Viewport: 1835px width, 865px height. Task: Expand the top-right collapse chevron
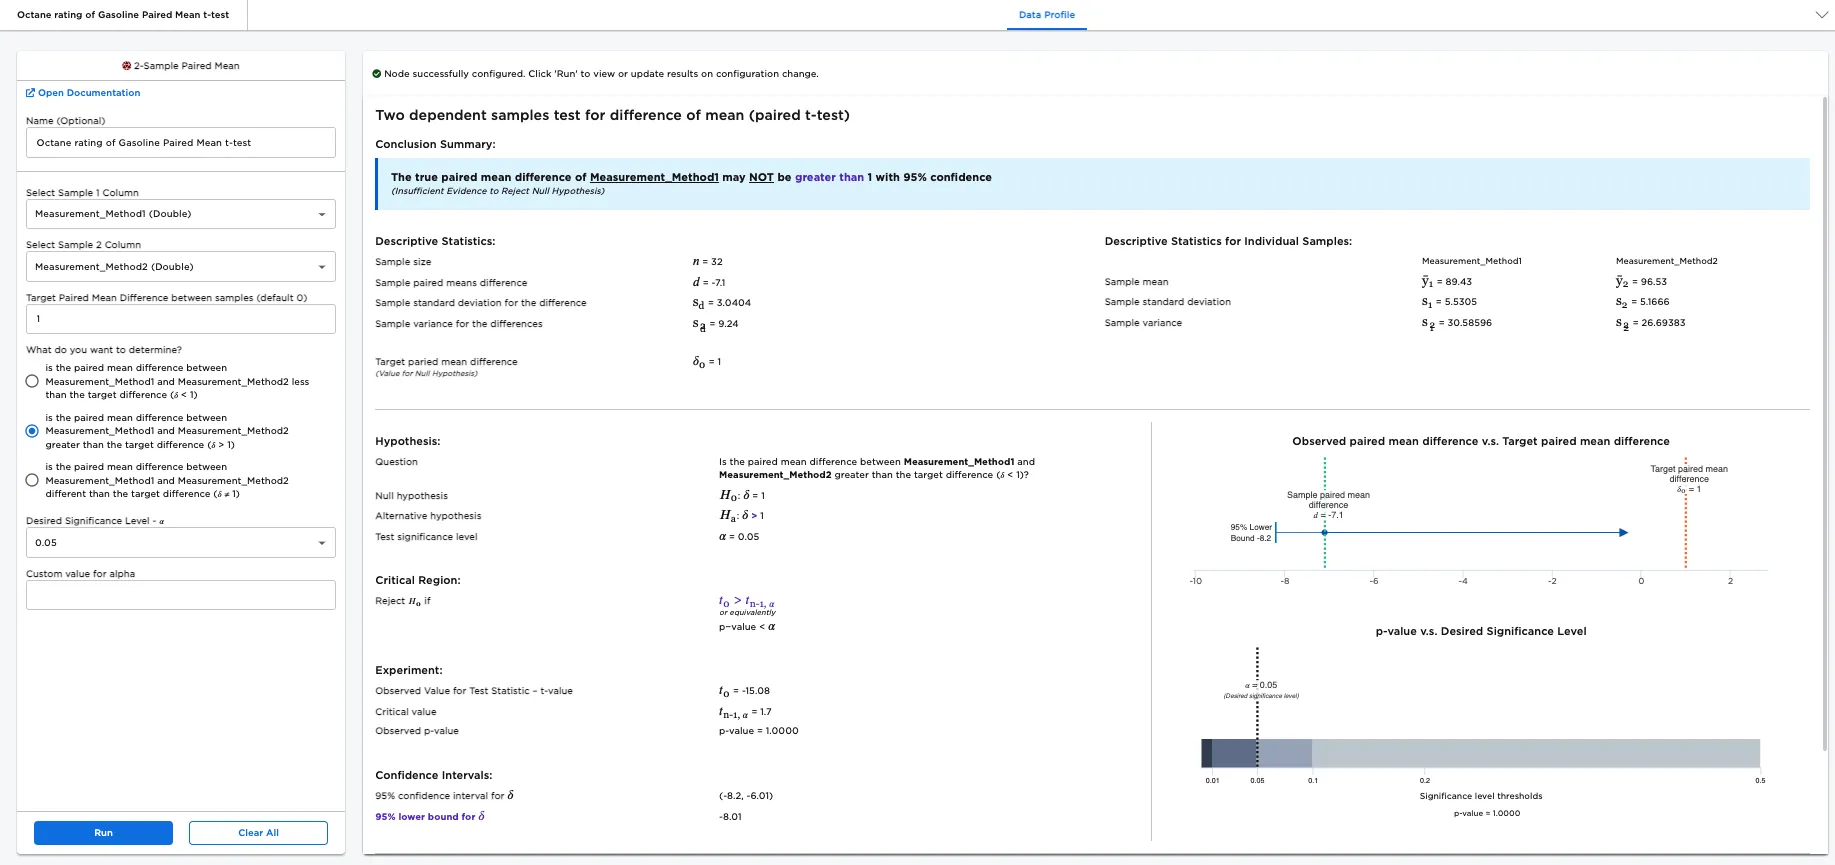point(1821,15)
